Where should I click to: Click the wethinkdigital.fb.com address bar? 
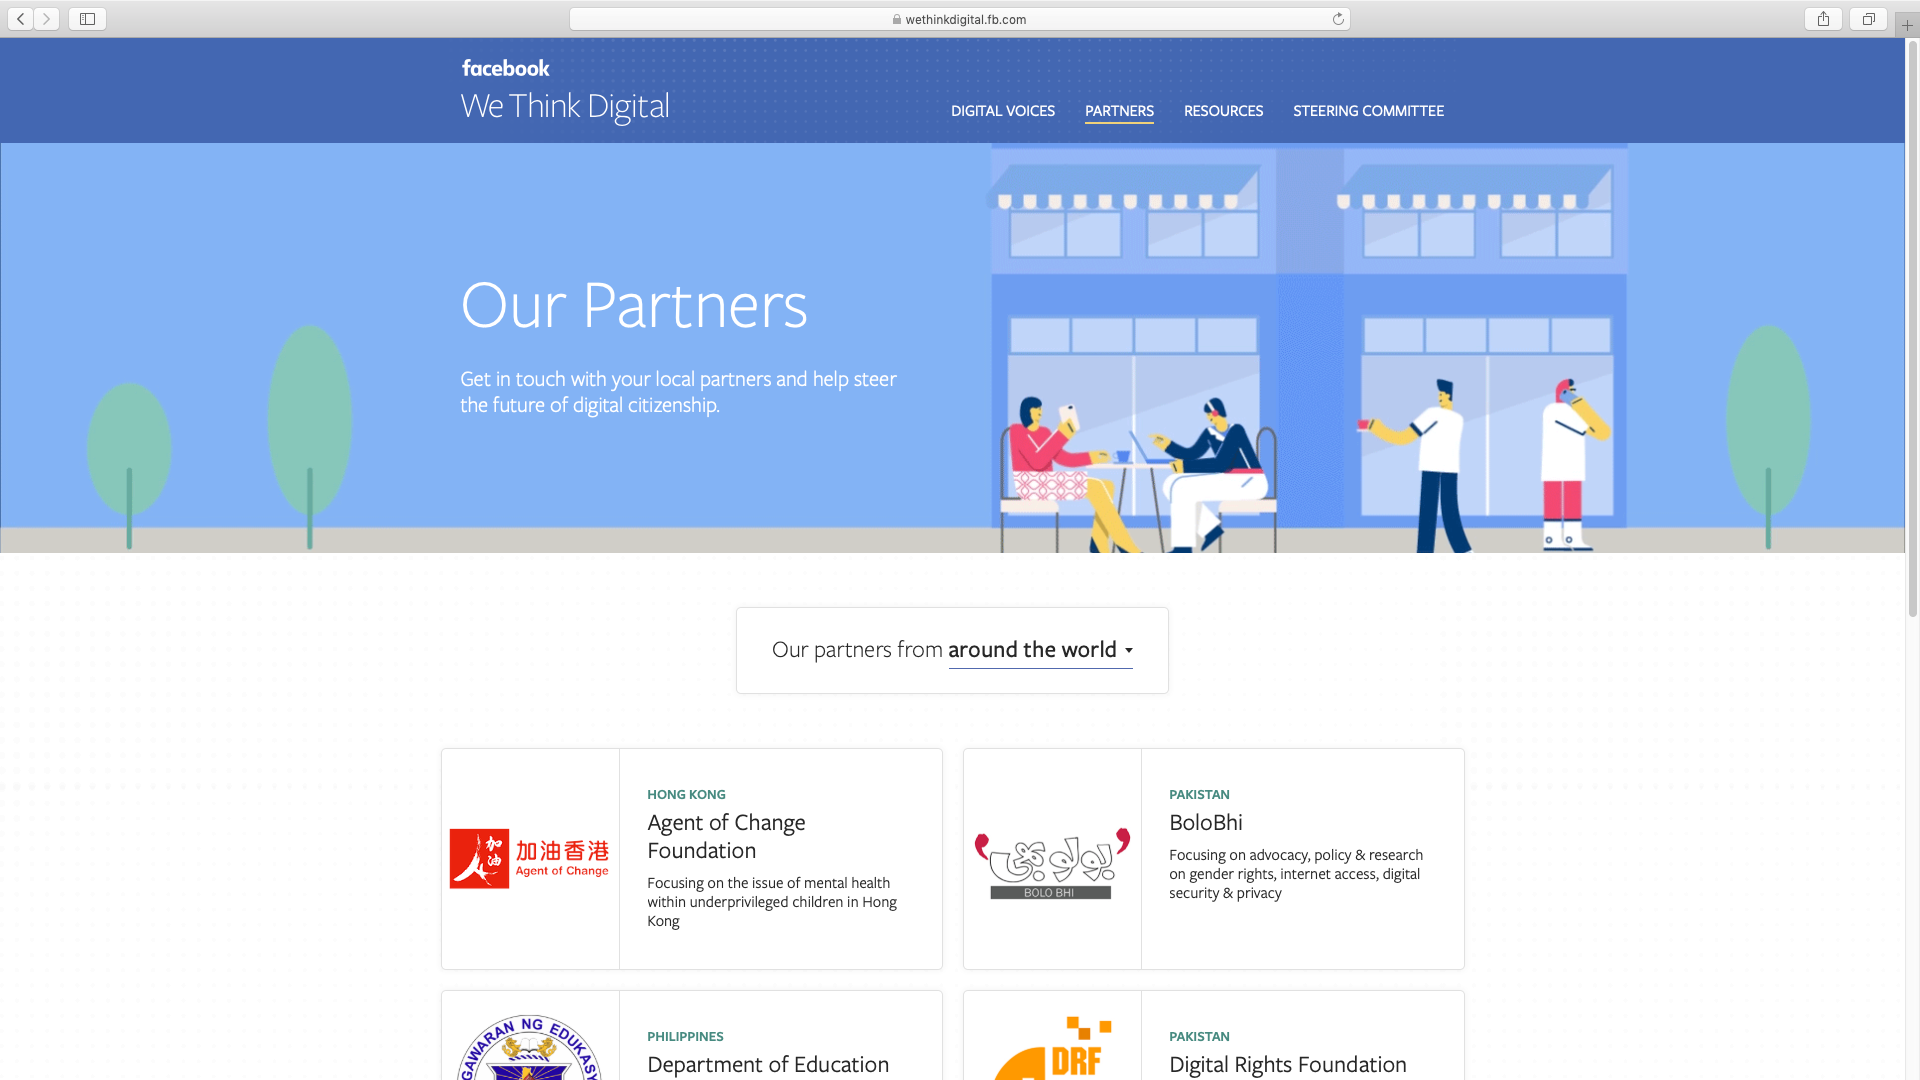(x=959, y=19)
